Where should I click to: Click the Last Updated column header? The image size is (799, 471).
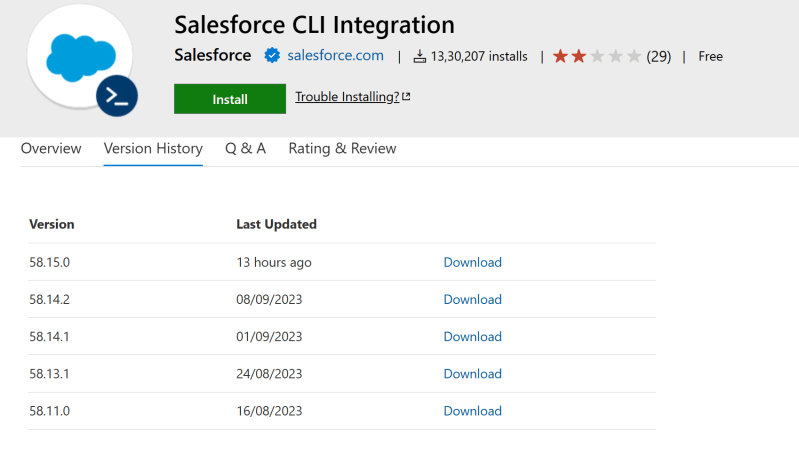[x=276, y=224]
